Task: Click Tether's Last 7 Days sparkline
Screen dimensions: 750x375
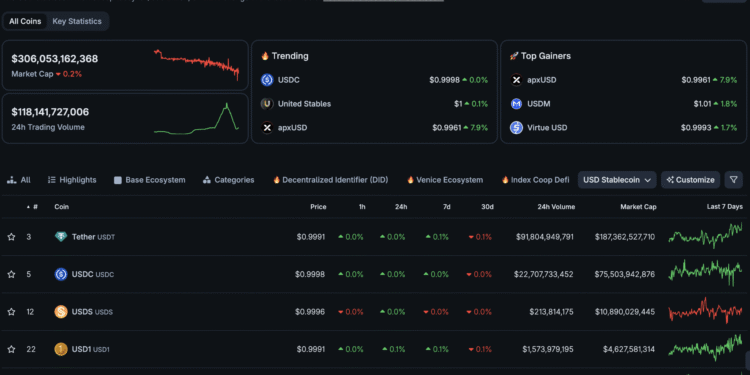Action: tap(706, 236)
